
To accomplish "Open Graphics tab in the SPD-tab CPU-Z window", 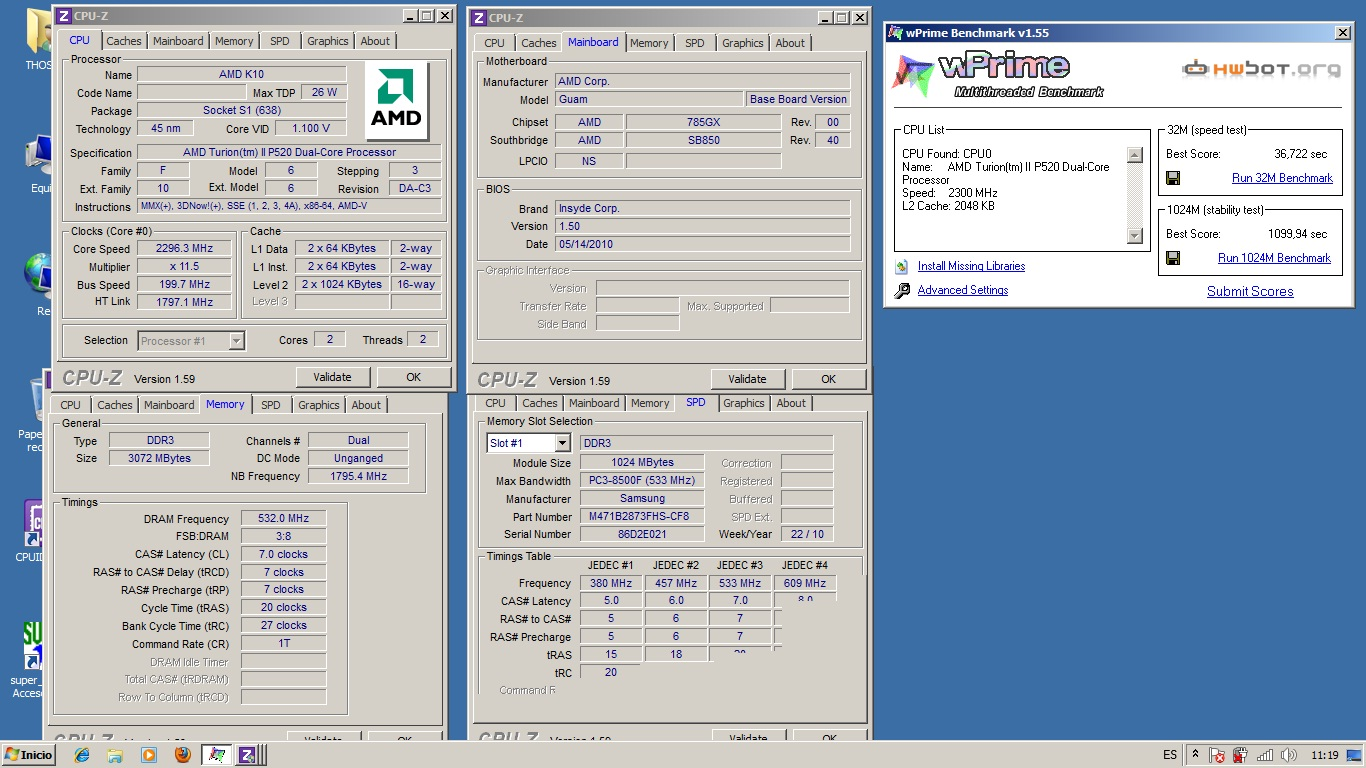I will coord(744,403).
